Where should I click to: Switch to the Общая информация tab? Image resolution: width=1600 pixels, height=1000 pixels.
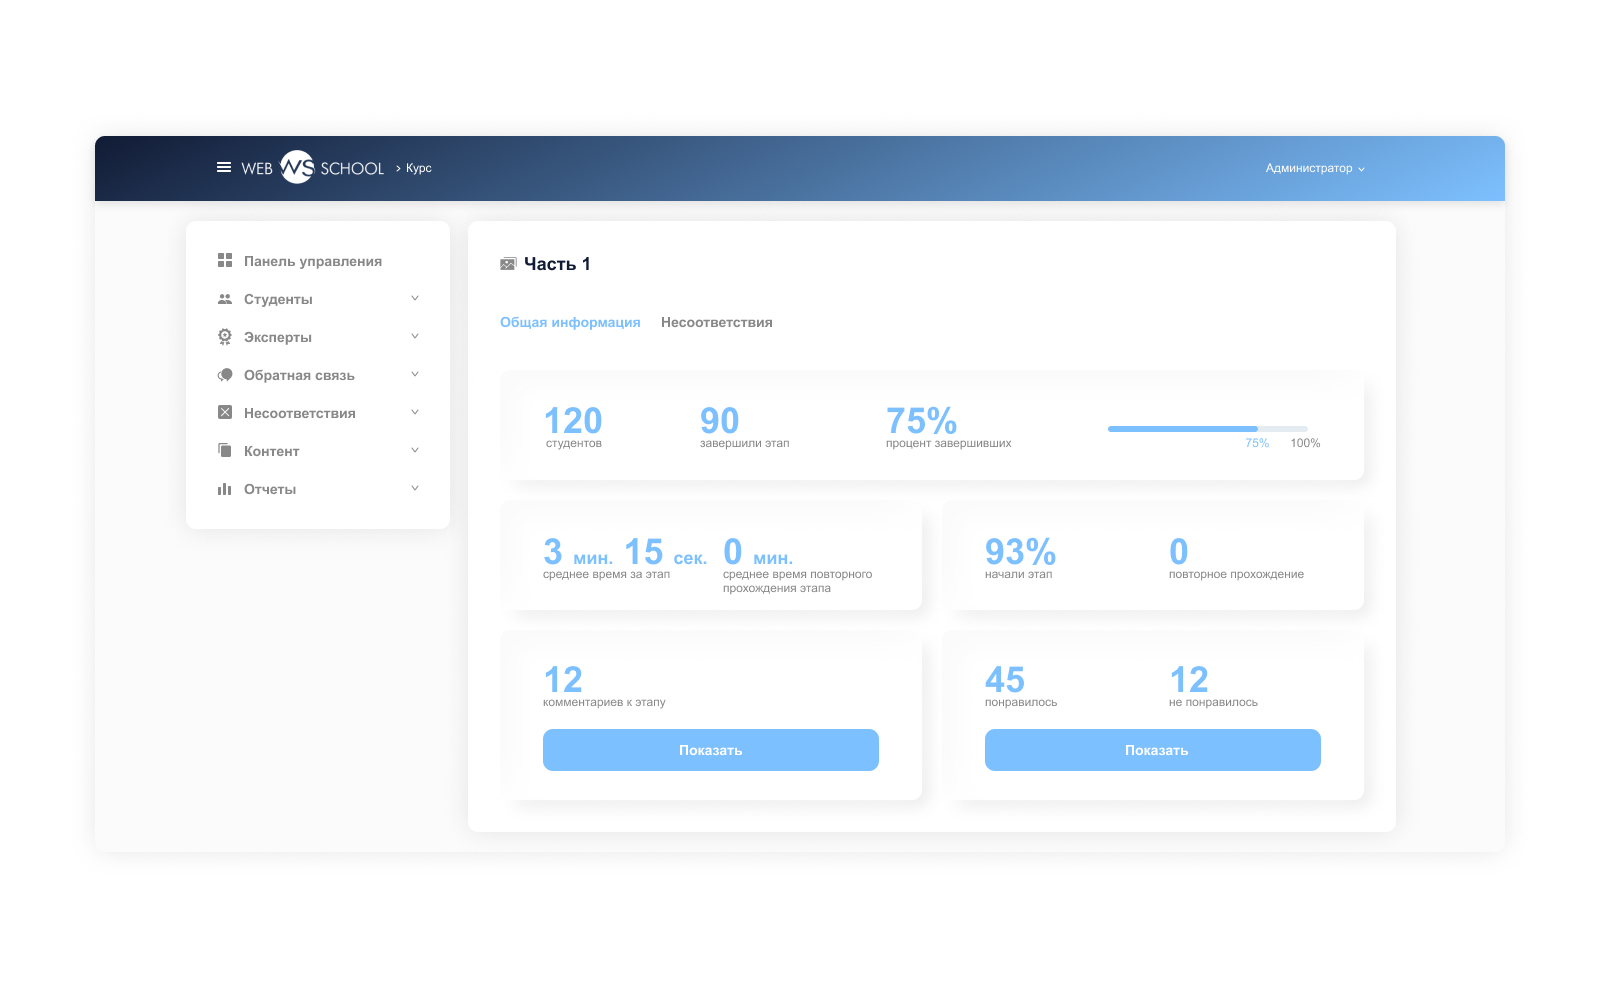(x=570, y=322)
